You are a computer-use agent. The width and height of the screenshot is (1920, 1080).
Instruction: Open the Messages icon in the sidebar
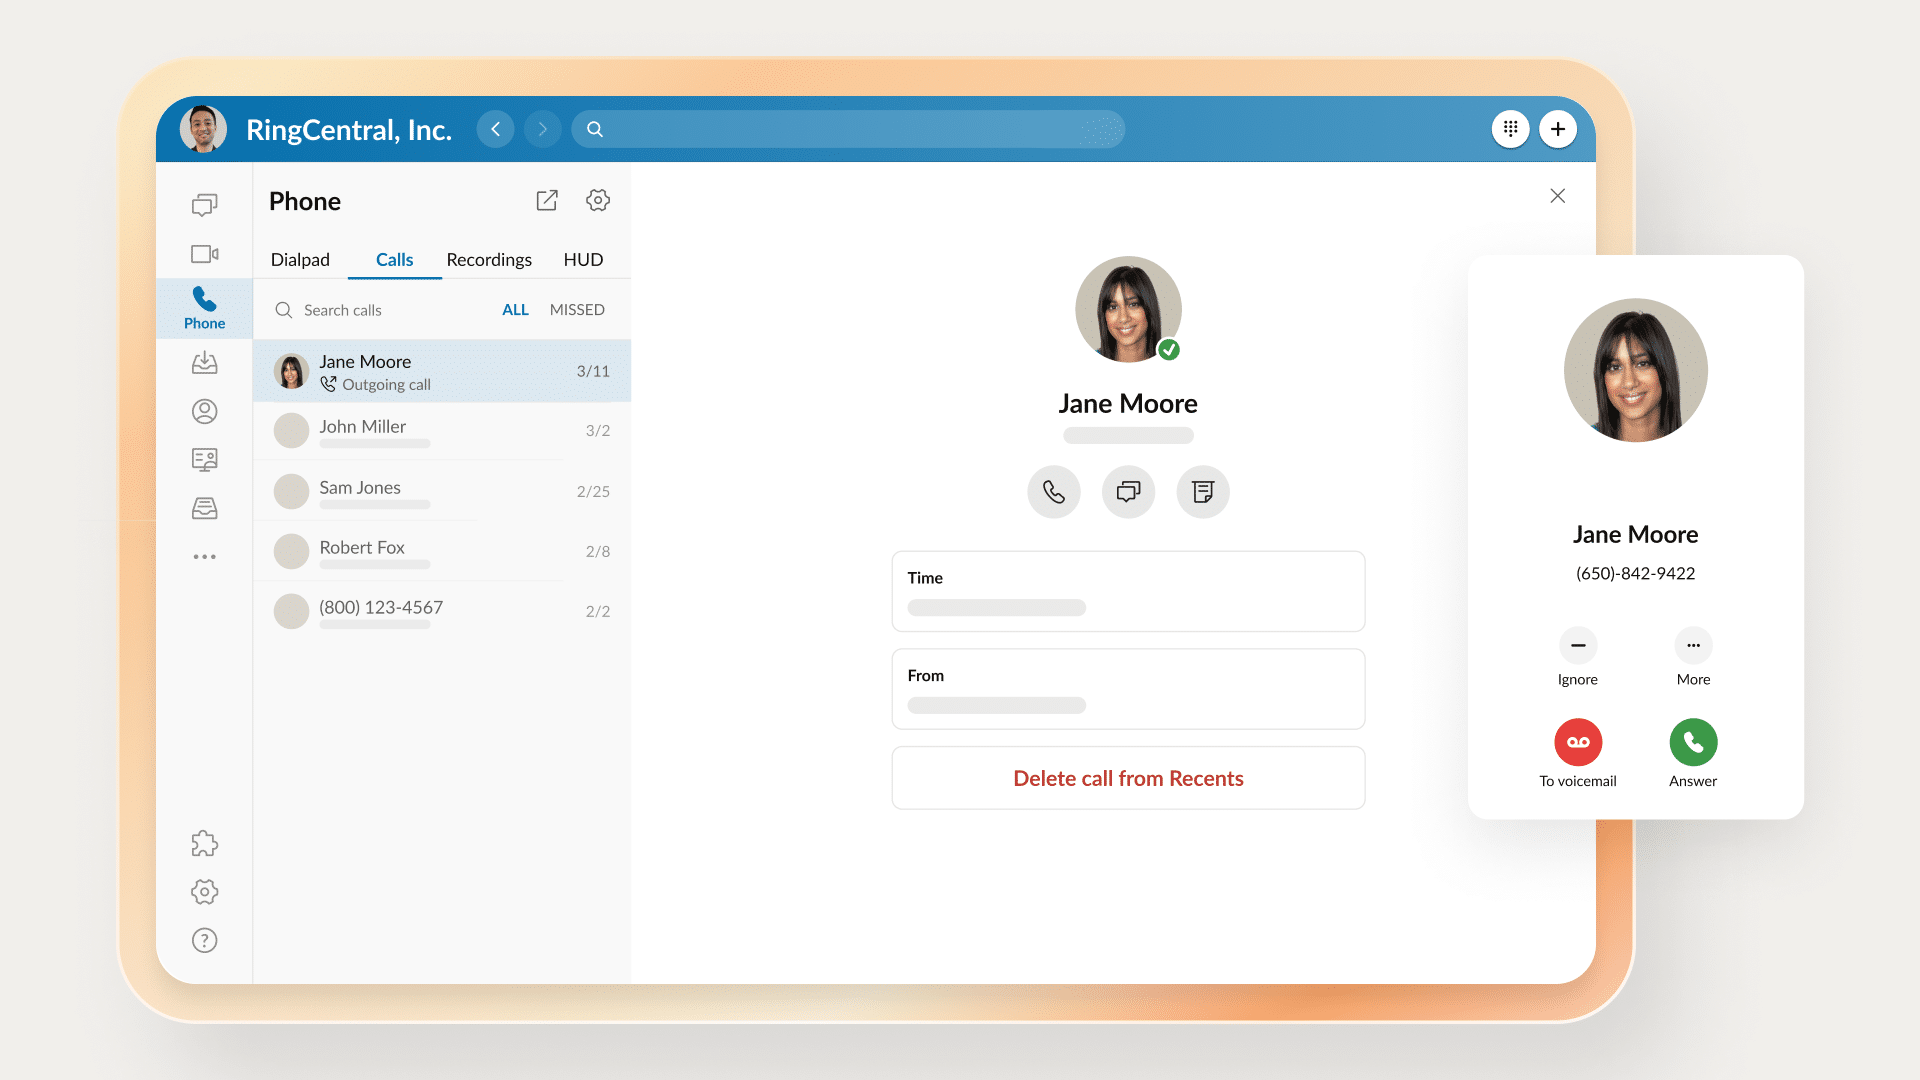tap(204, 205)
